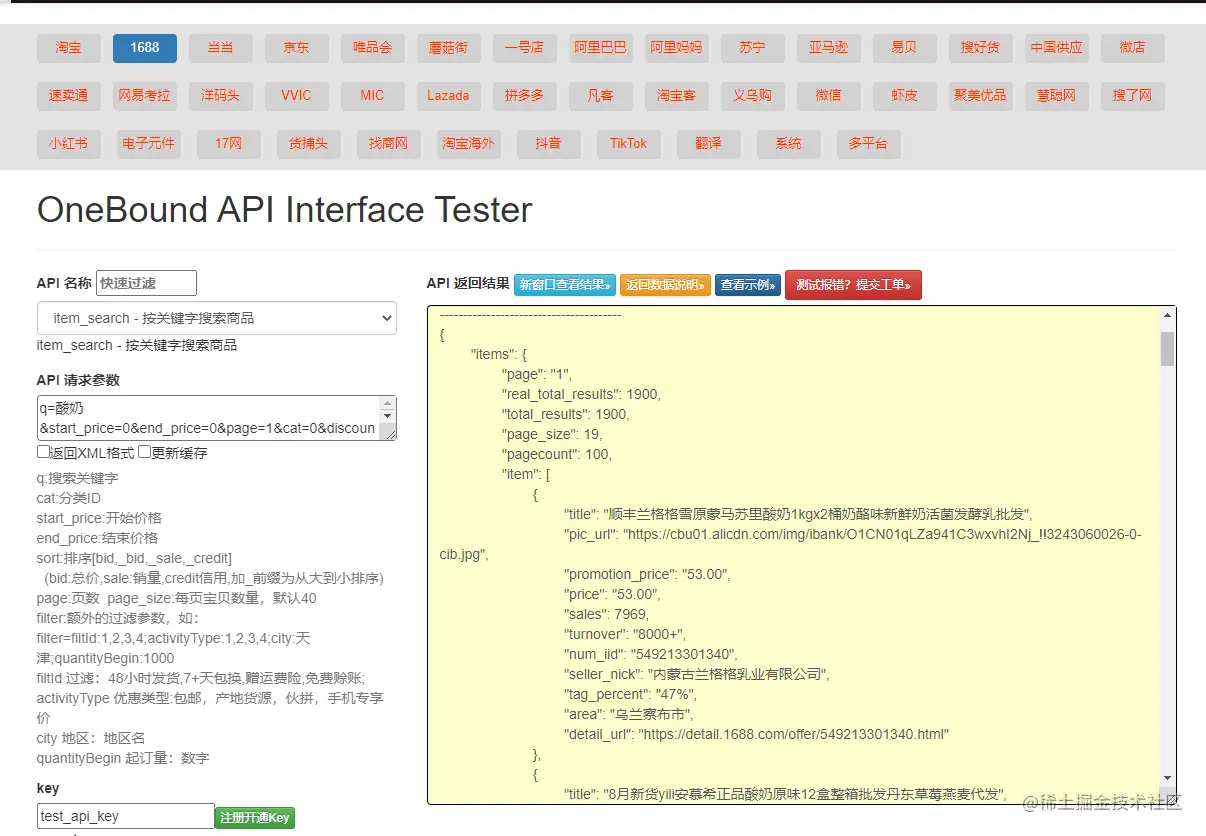Open results via 新窗口查看结果 button
The width and height of the screenshot is (1206, 836).
point(565,285)
